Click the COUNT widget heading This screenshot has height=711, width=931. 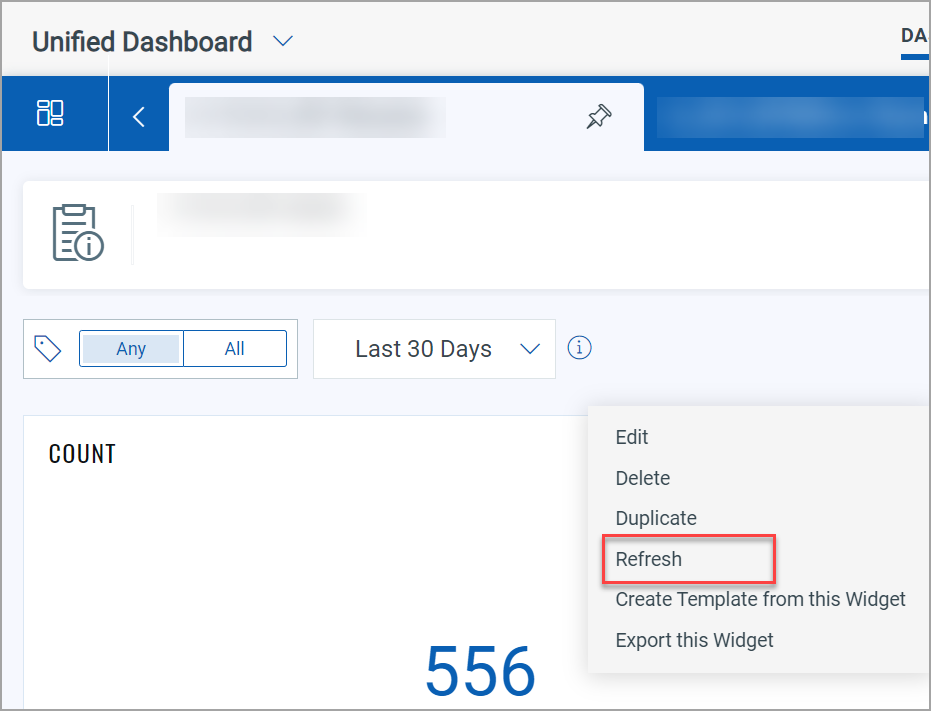click(x=82, y=454)
